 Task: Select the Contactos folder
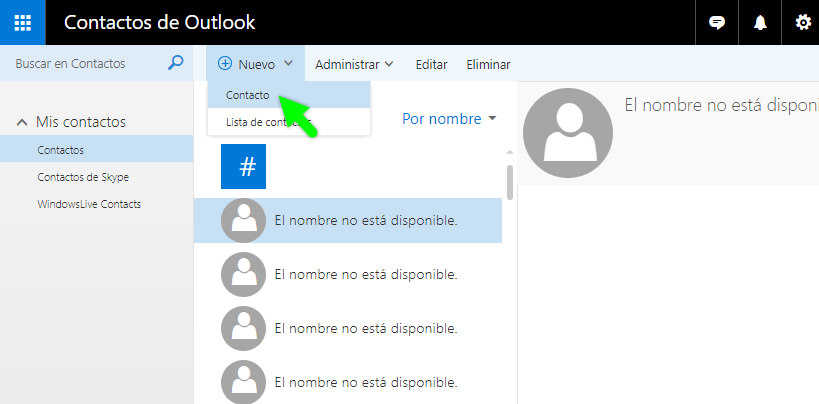pos(60,150)
